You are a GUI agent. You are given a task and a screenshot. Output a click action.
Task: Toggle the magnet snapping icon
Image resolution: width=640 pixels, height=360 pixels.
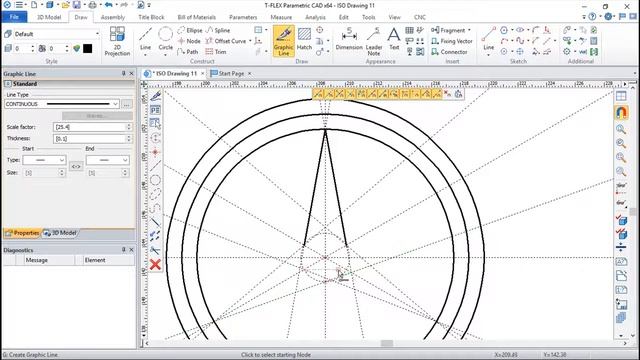click(621, 112)
